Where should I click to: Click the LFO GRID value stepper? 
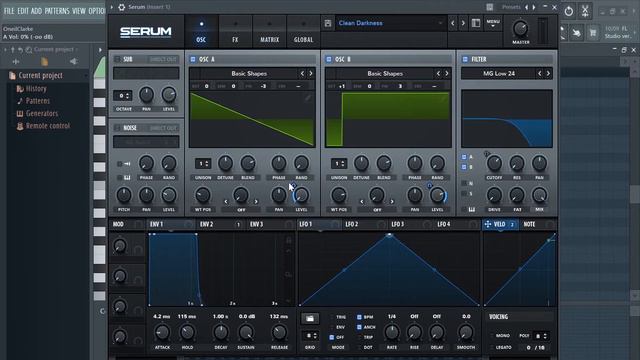pyautogui.click(x=310, y=336)
